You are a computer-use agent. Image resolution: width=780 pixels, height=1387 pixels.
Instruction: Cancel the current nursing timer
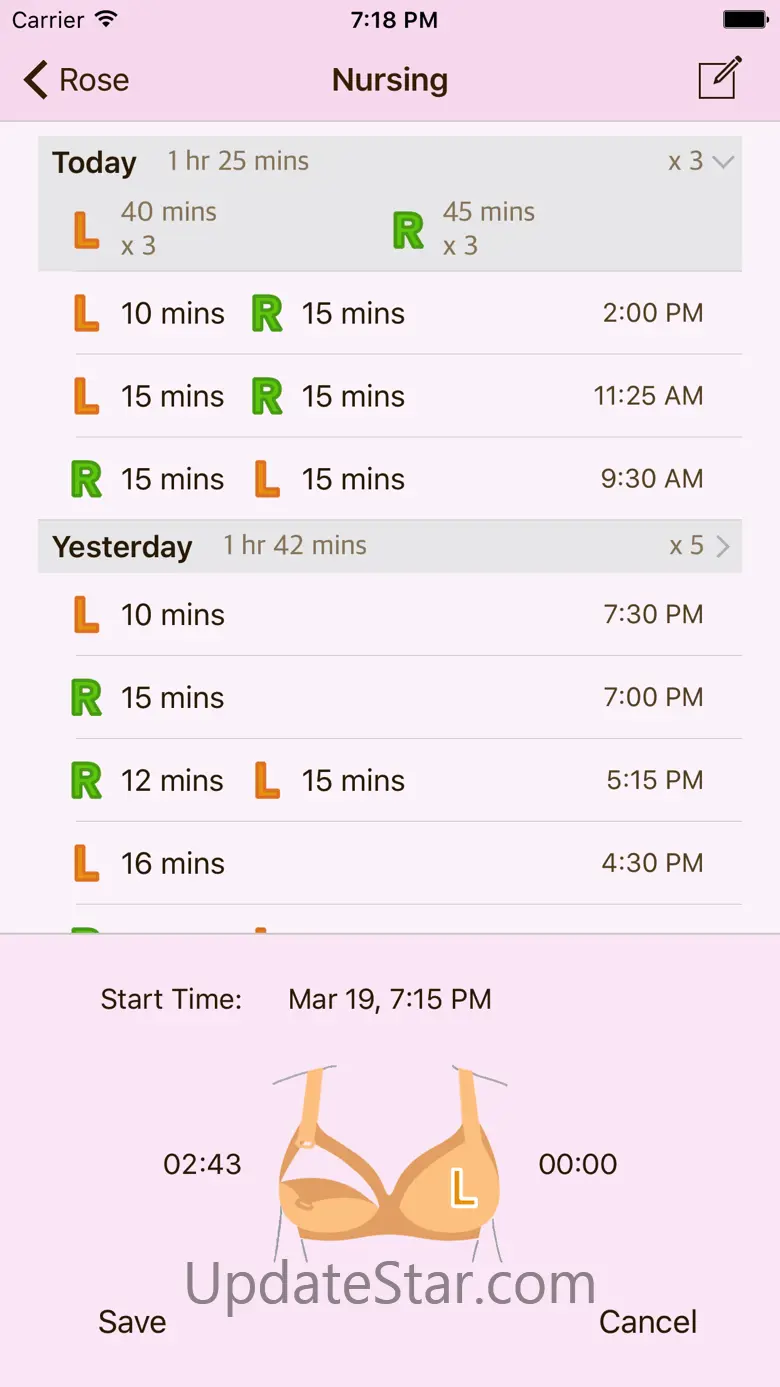[647, 1322]
